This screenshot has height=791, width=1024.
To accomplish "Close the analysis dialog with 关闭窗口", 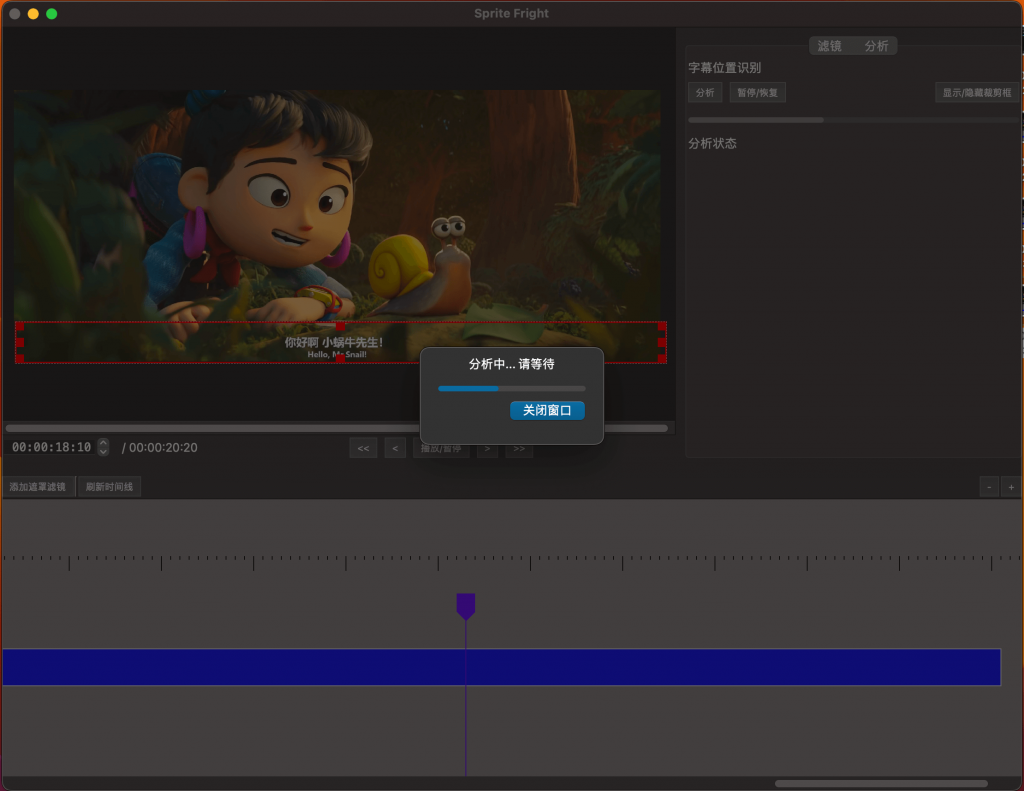I will pyautogui.click(x=547, y=410).
